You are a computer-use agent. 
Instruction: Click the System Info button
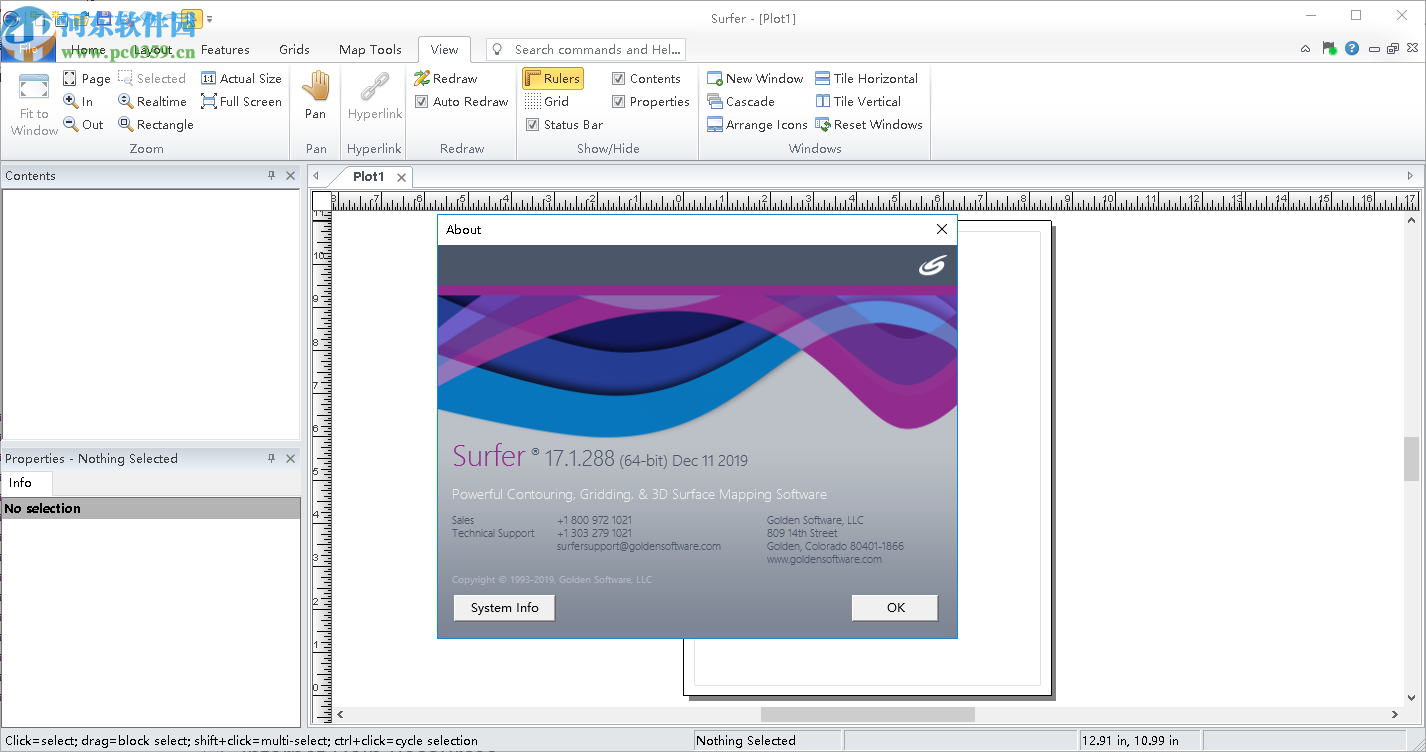point(504,607)
